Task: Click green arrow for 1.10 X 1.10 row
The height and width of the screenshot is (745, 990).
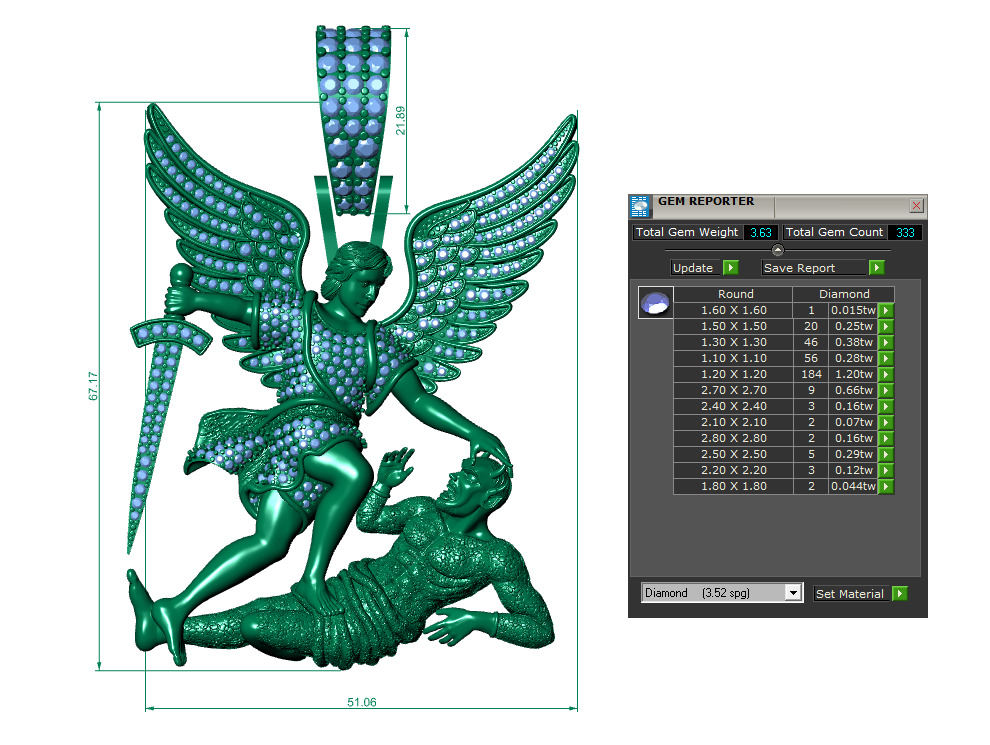Action: point(886,358)
